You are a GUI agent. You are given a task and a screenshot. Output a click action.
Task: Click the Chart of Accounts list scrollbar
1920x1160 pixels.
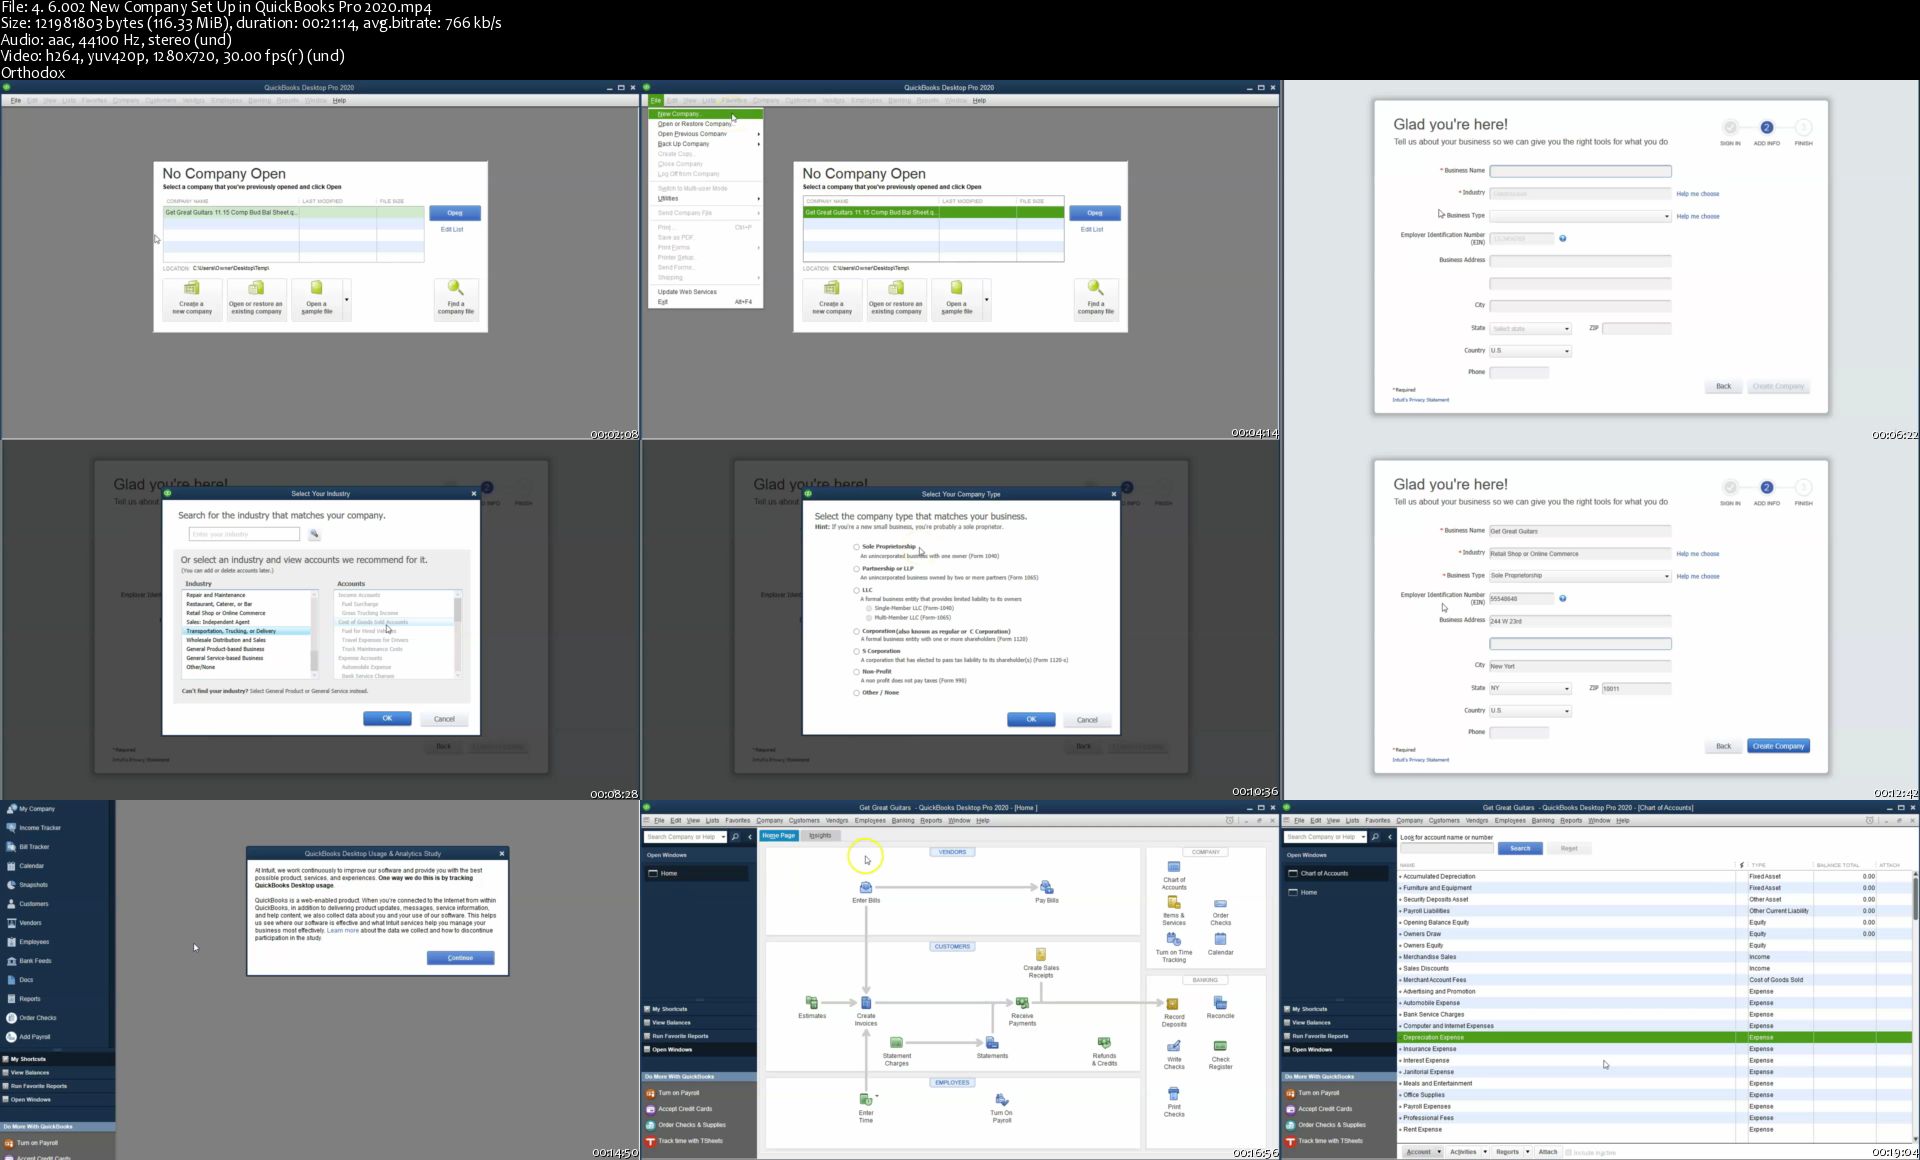[1915, 1006]
